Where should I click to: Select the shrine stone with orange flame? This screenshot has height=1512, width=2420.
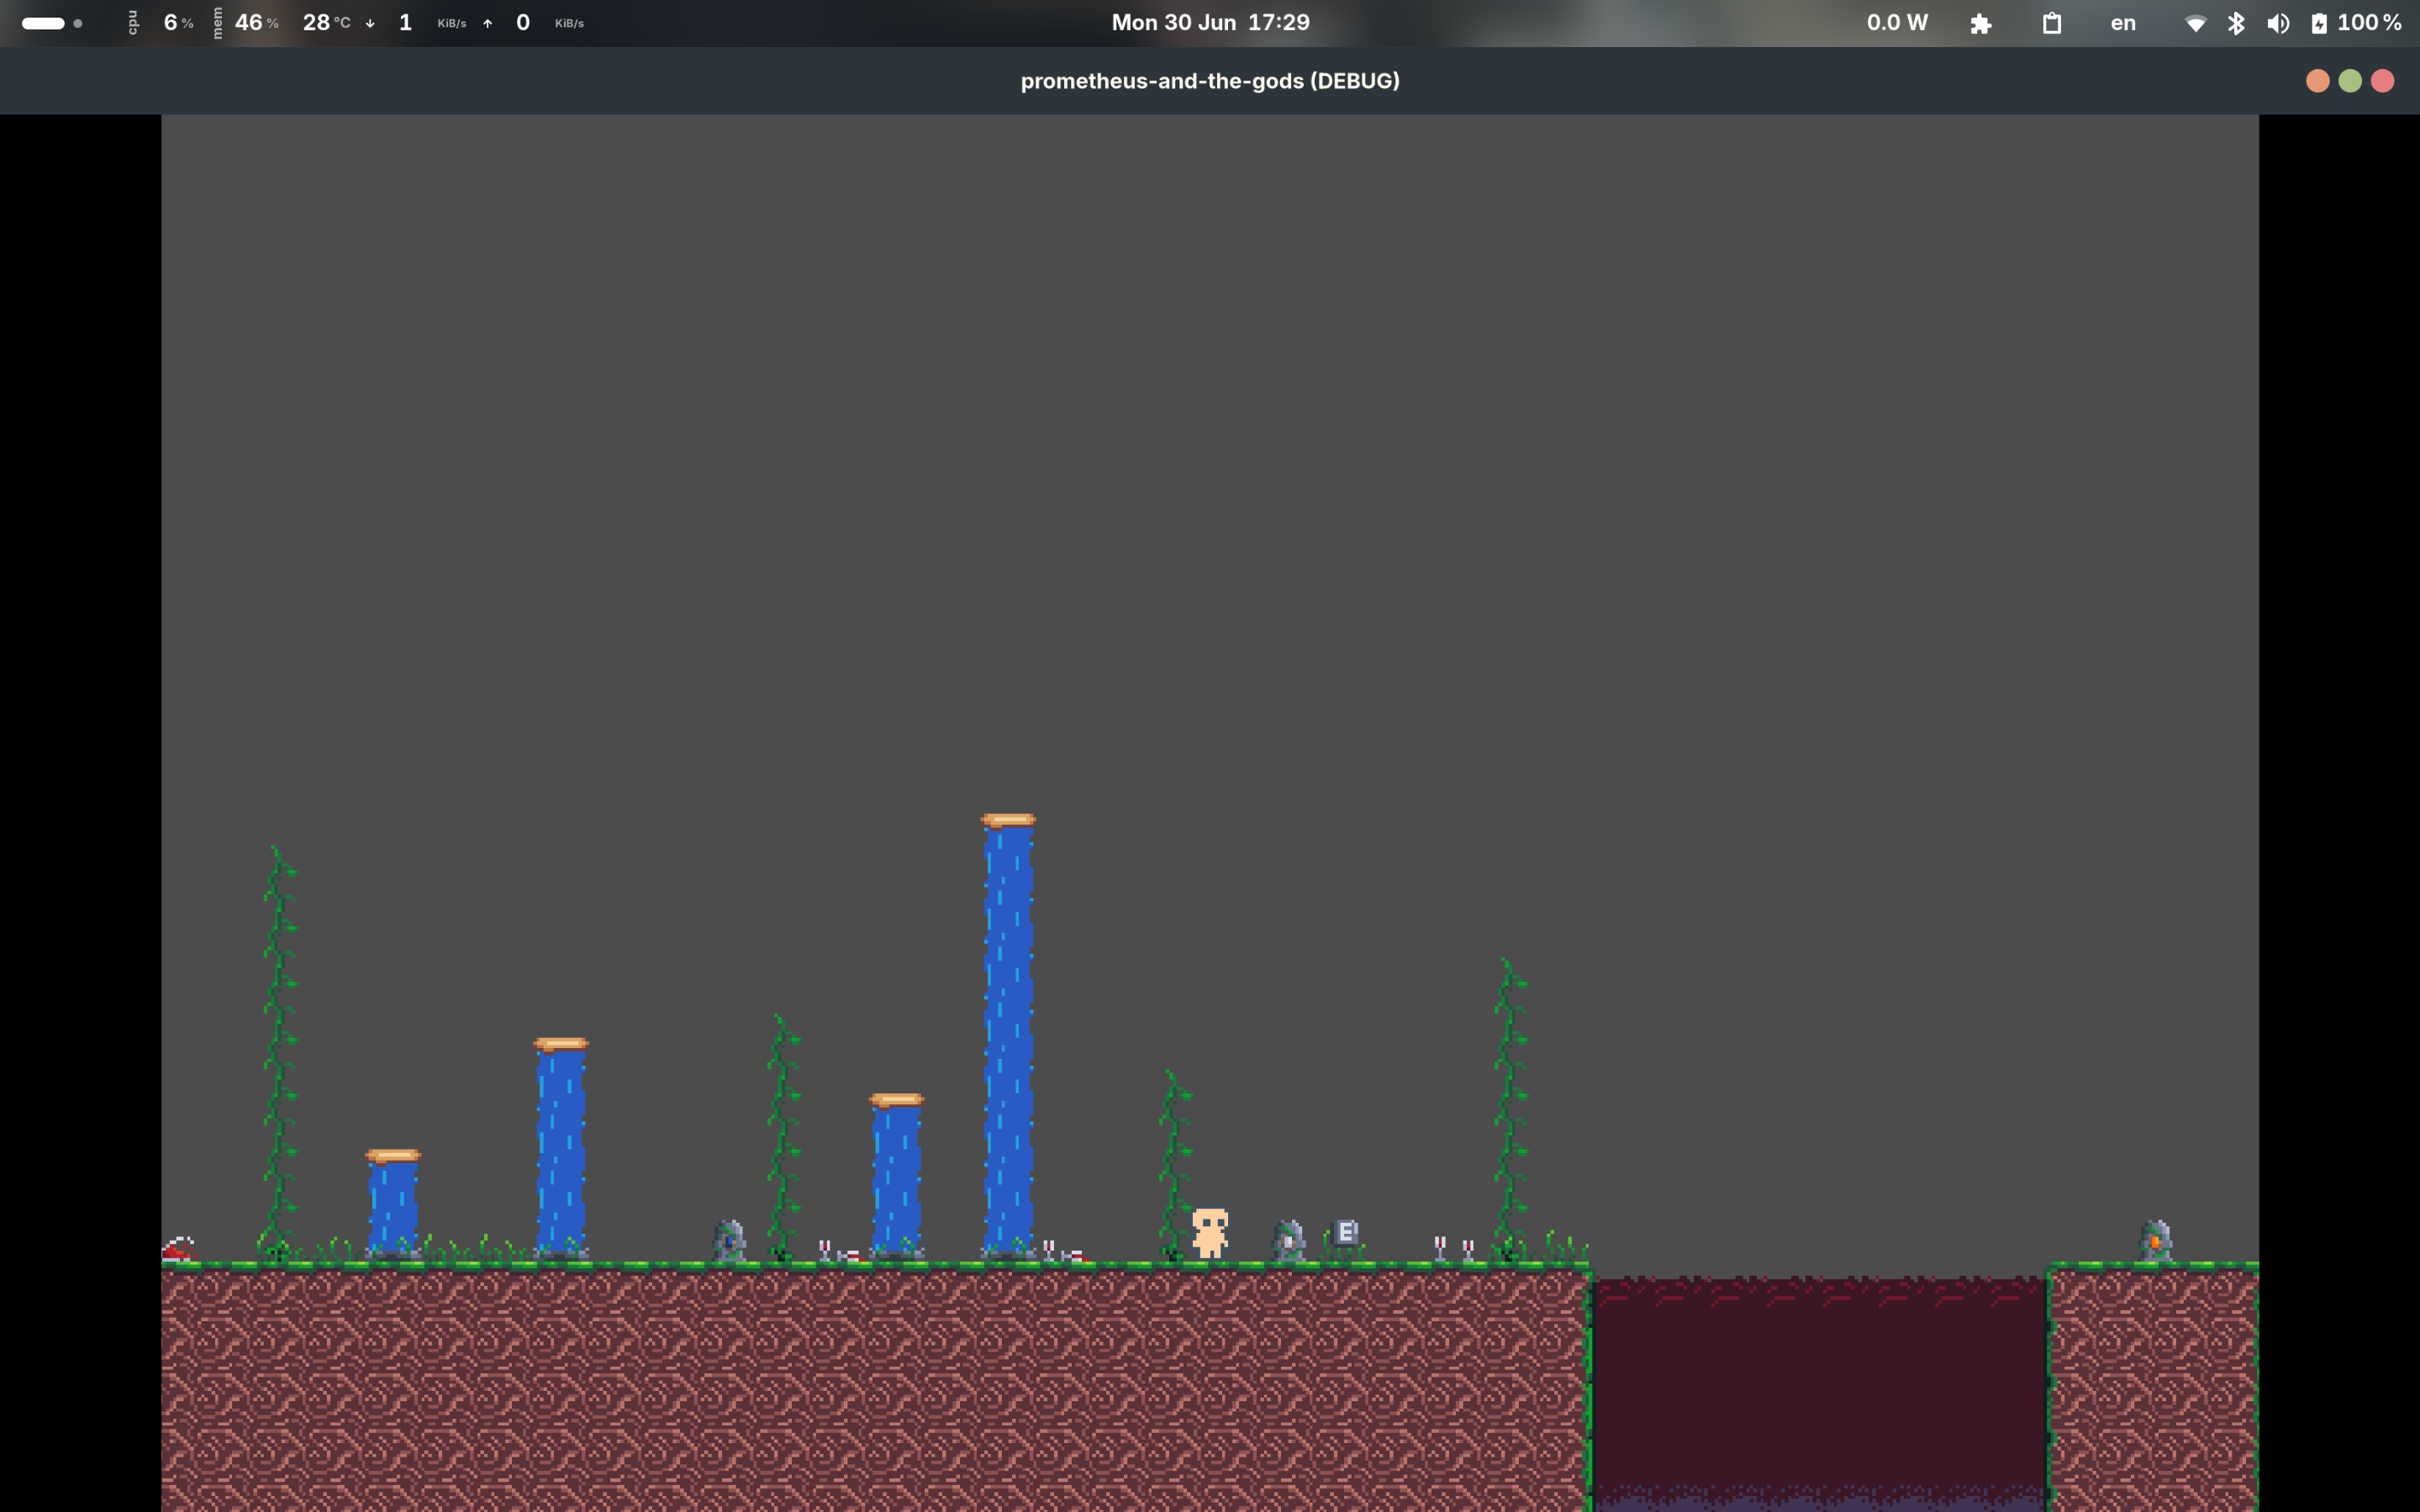2156,1241
